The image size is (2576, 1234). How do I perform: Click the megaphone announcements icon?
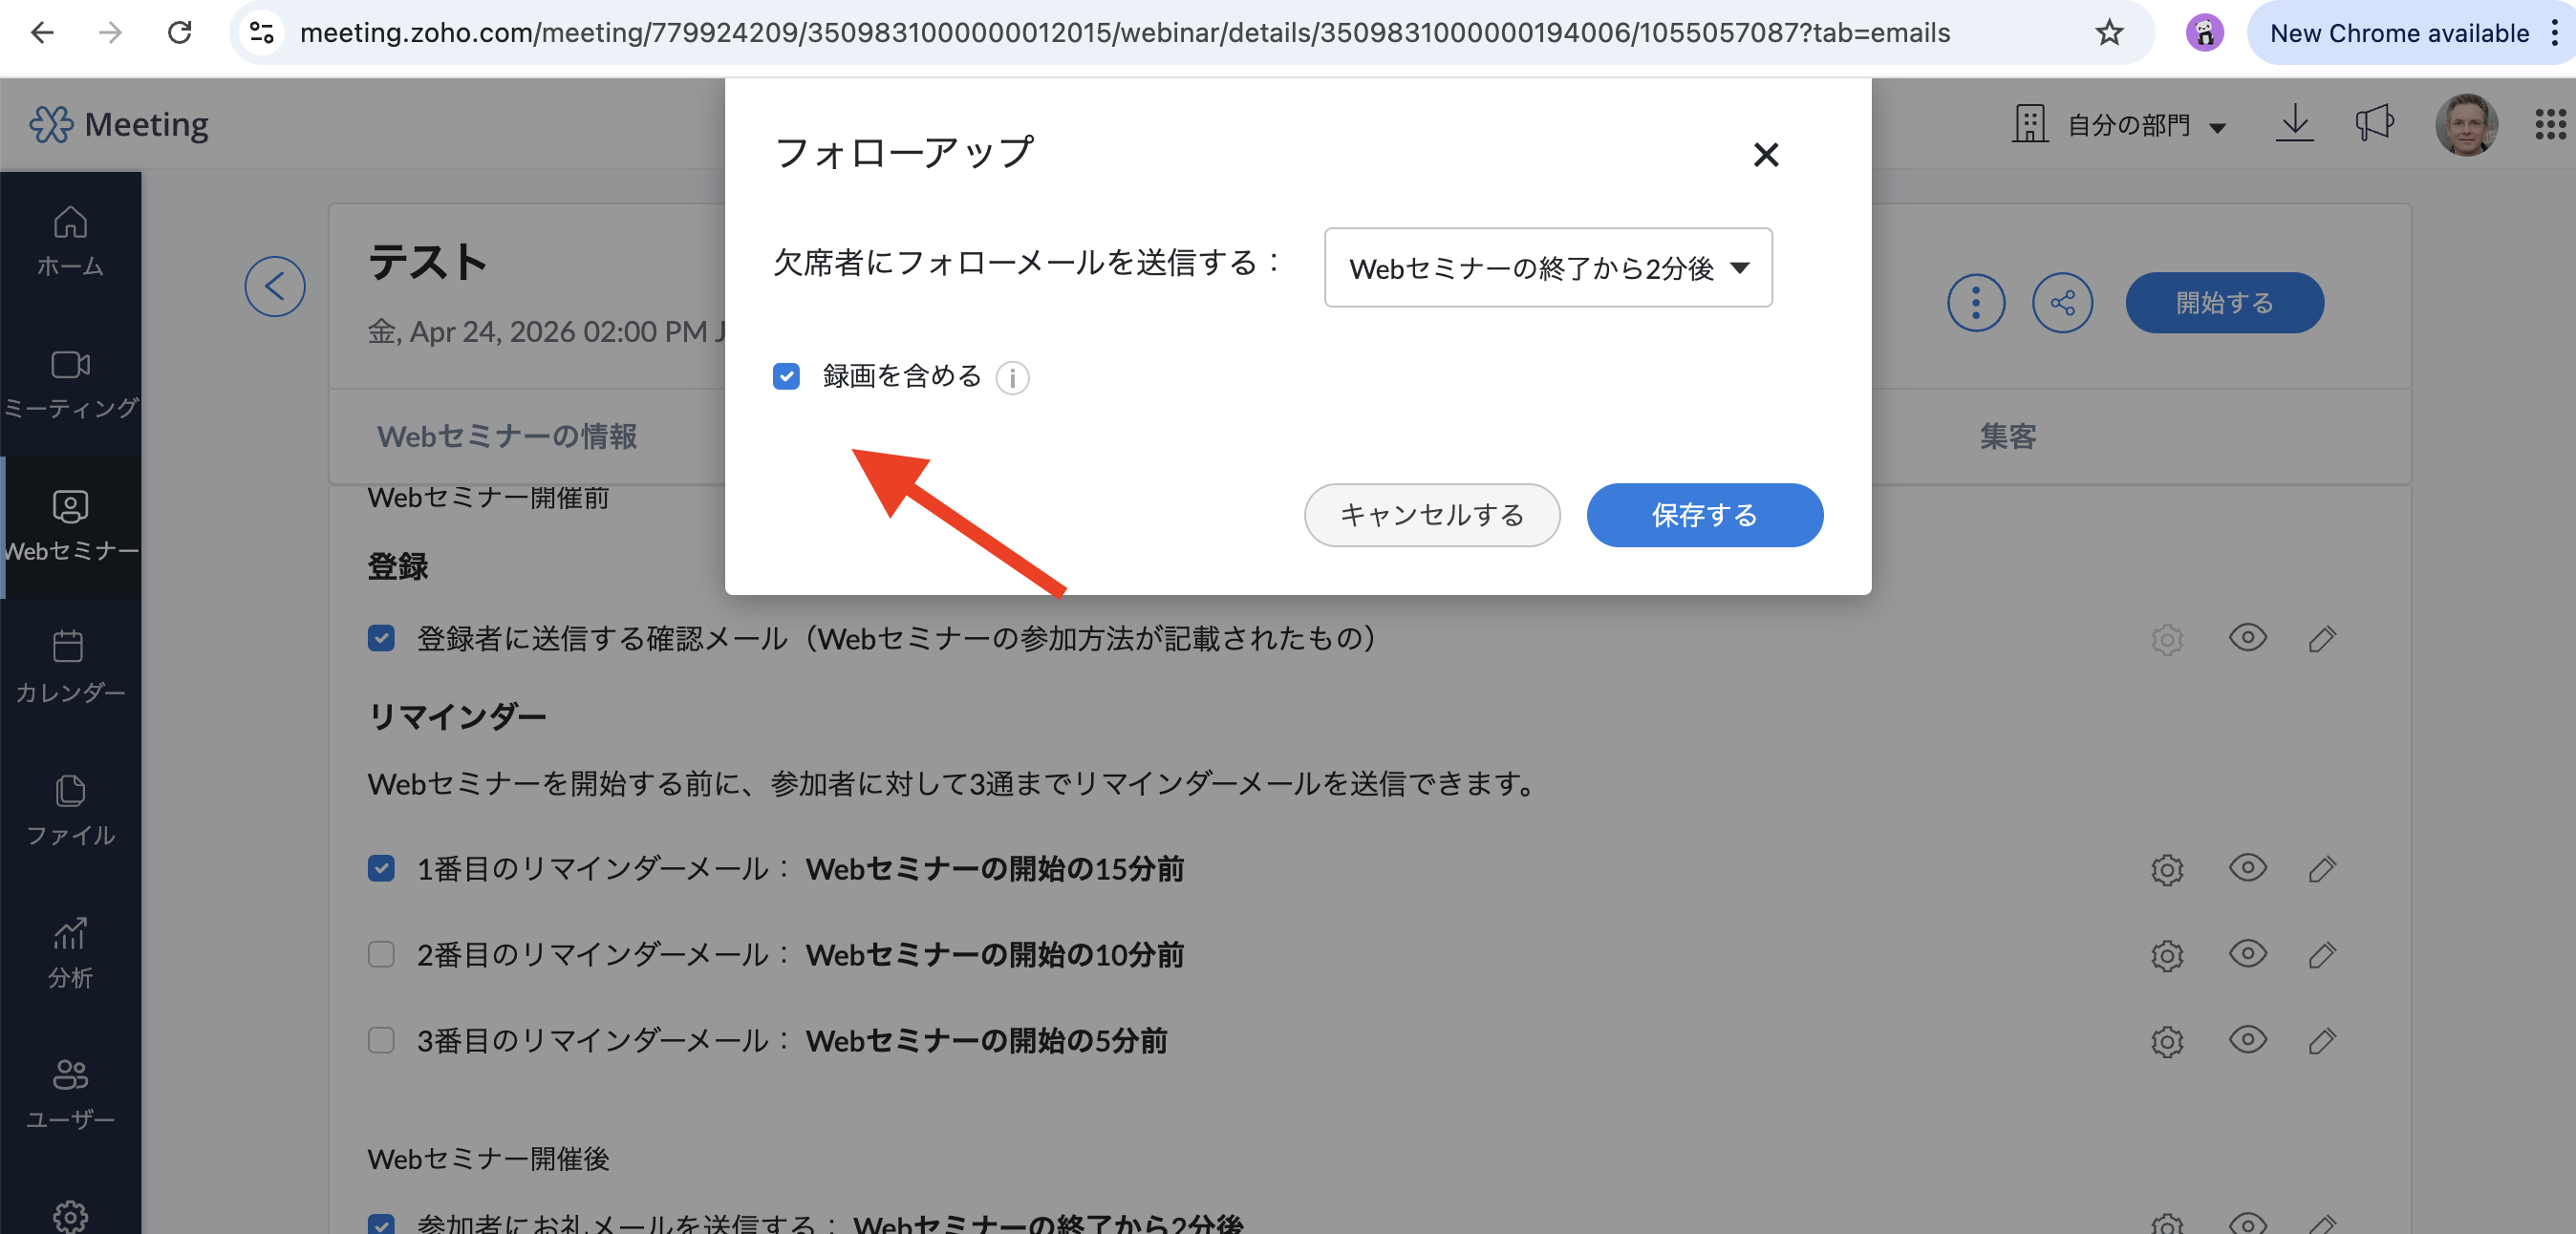[2373, 124]
